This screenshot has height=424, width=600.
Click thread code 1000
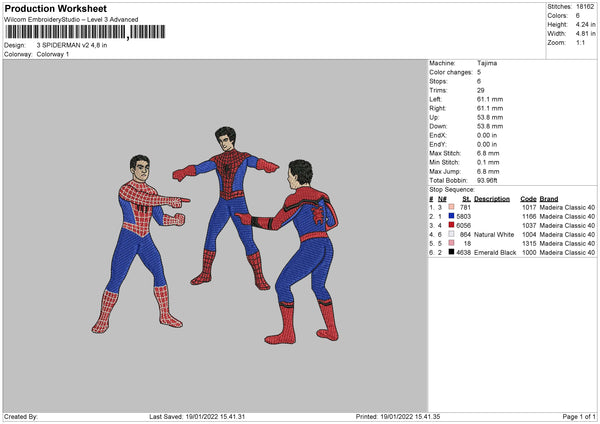(529, 253)
